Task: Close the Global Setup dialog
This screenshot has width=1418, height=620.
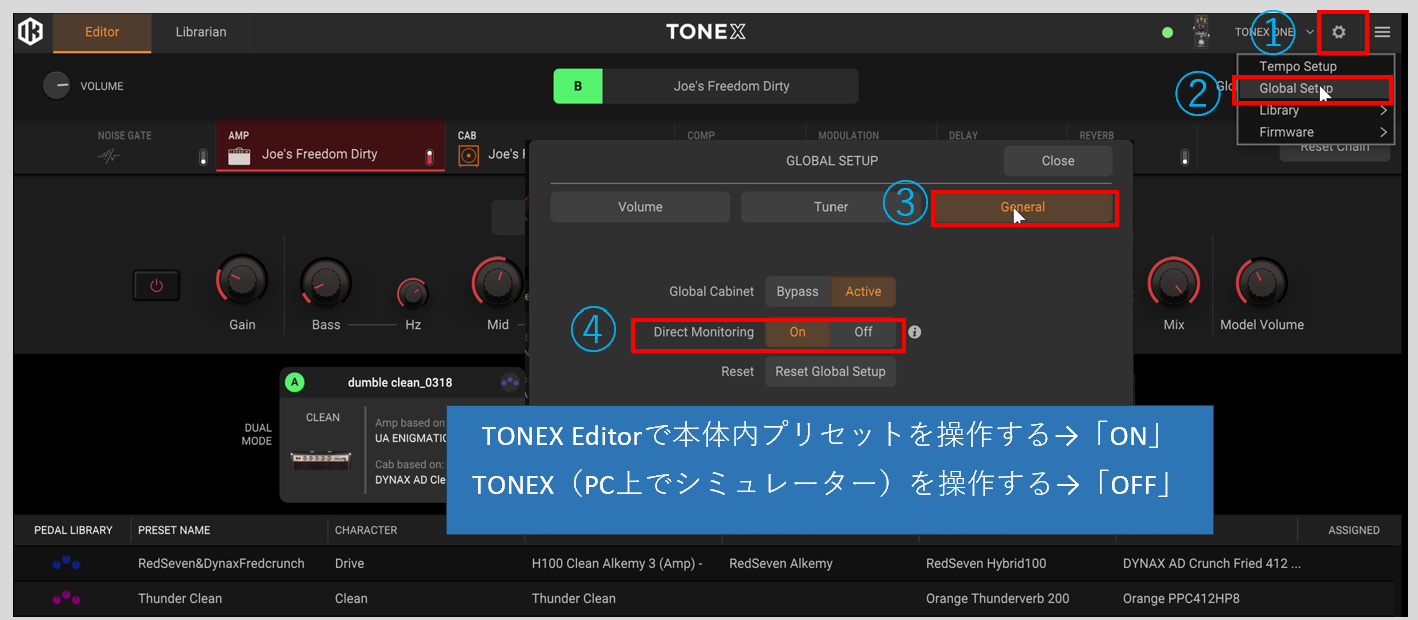Action: [1058, 160]
